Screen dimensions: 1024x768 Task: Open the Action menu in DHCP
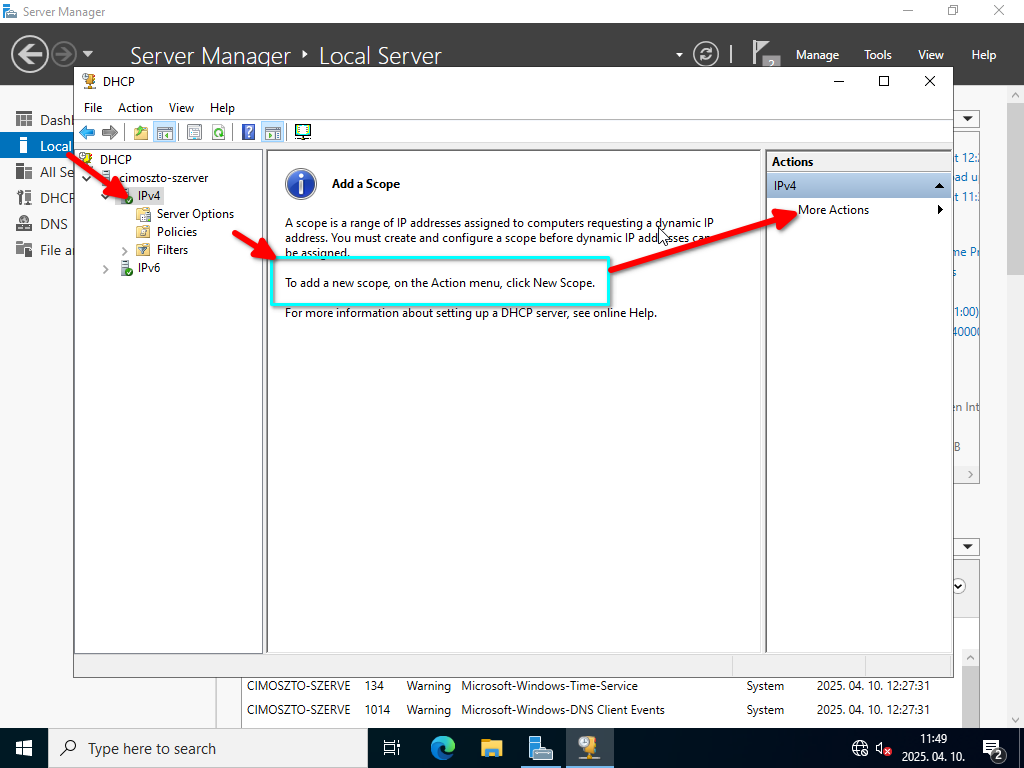tap(135, 108)
